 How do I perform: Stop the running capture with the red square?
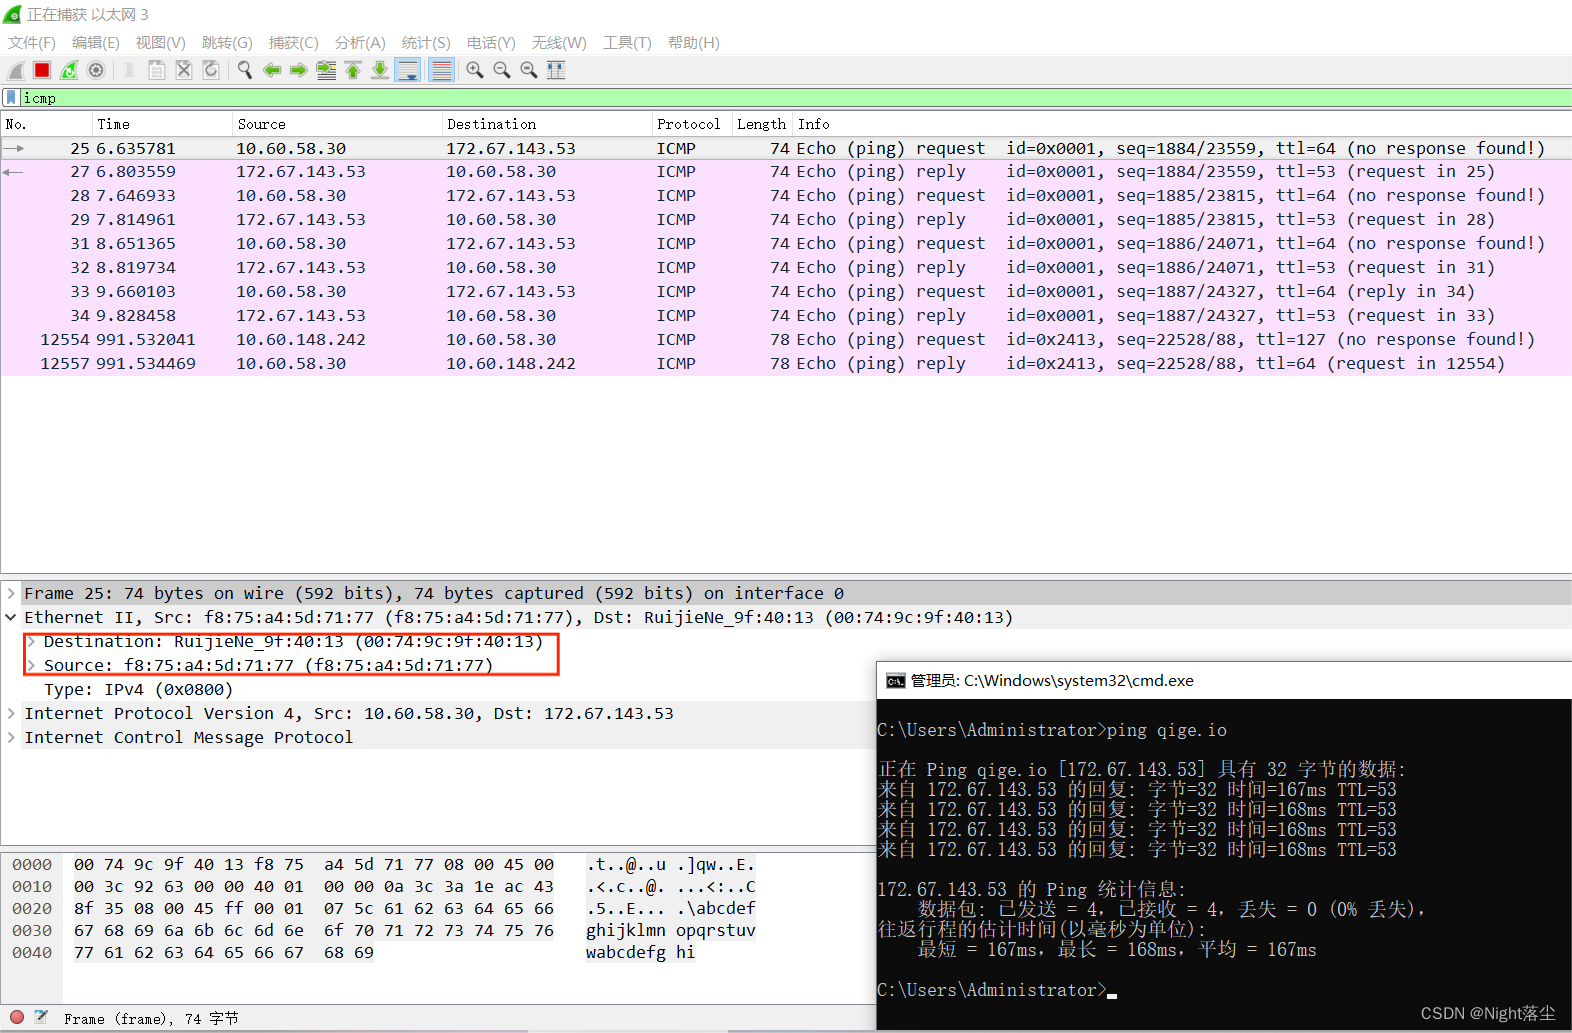click(42, 70)
